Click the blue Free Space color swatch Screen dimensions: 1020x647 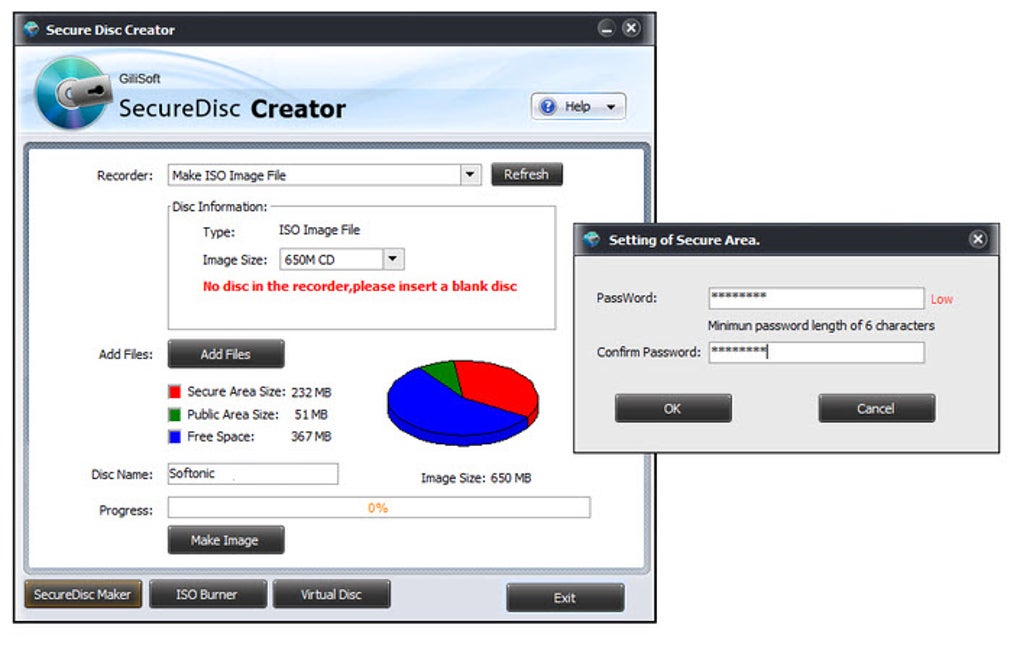click(174, 436)
